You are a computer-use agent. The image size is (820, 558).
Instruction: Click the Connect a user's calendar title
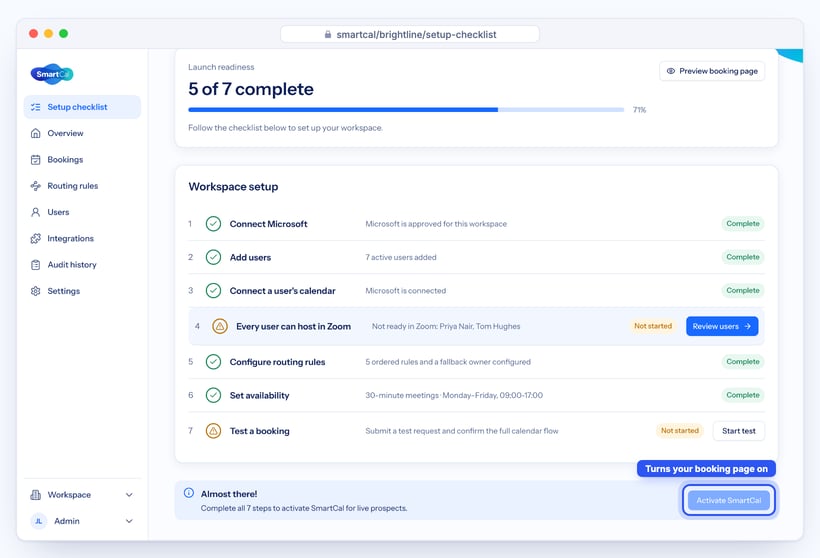pyautogui.click(x=282, y=291)
